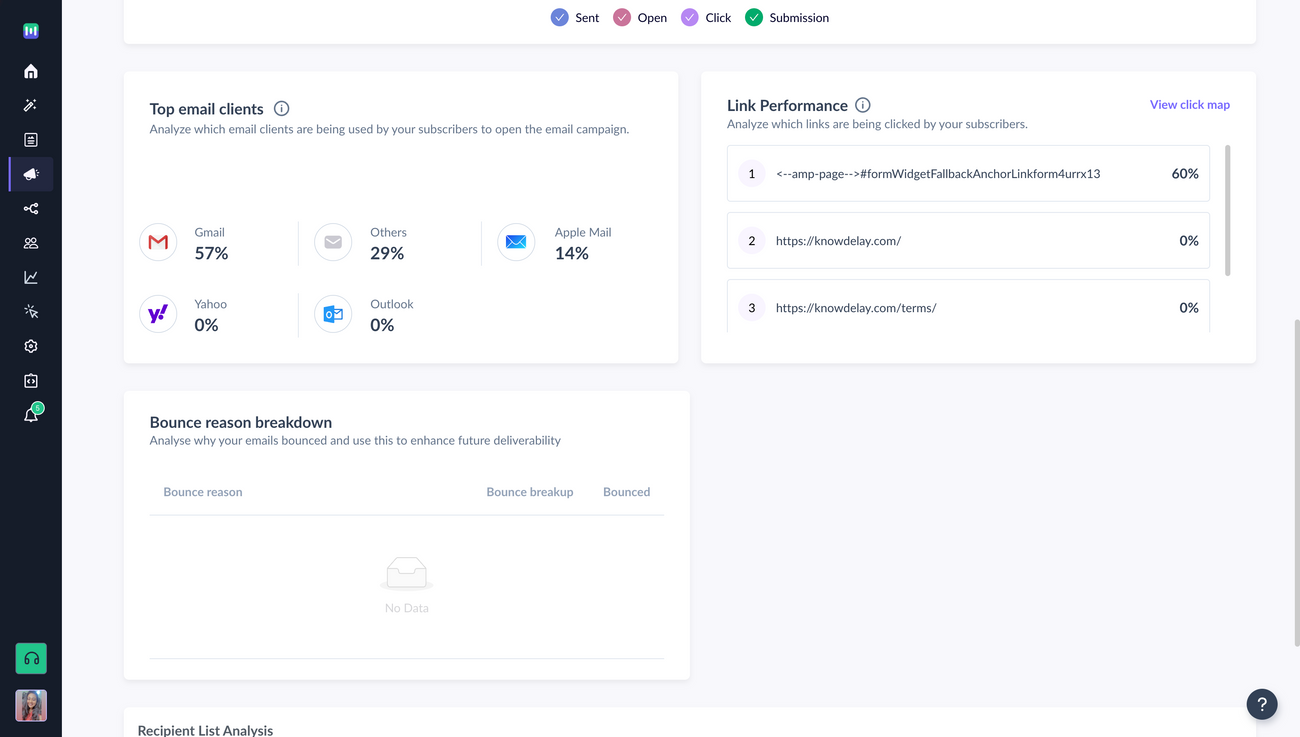Click the profile avatar thumbnail
The image size is (1300, 737).
(30, 705)
